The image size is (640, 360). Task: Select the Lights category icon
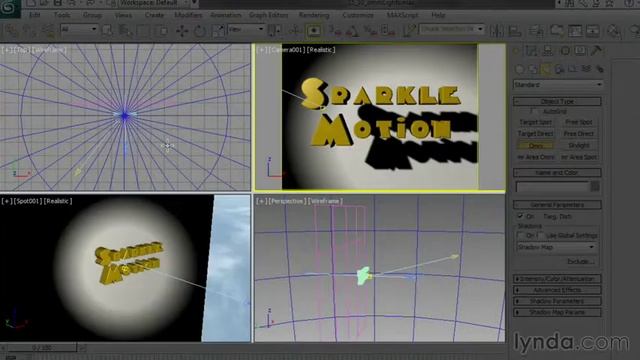pos(546,69)
